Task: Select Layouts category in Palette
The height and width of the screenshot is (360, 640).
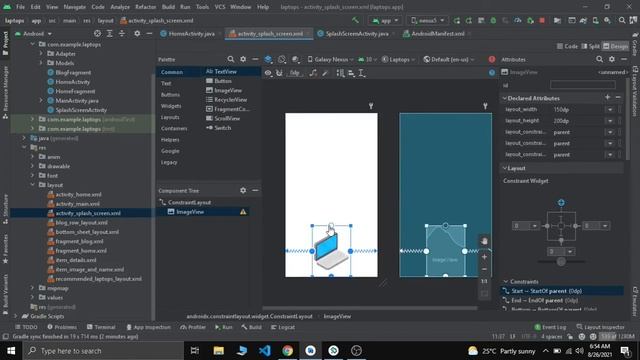Action: (x=170, y=117)
